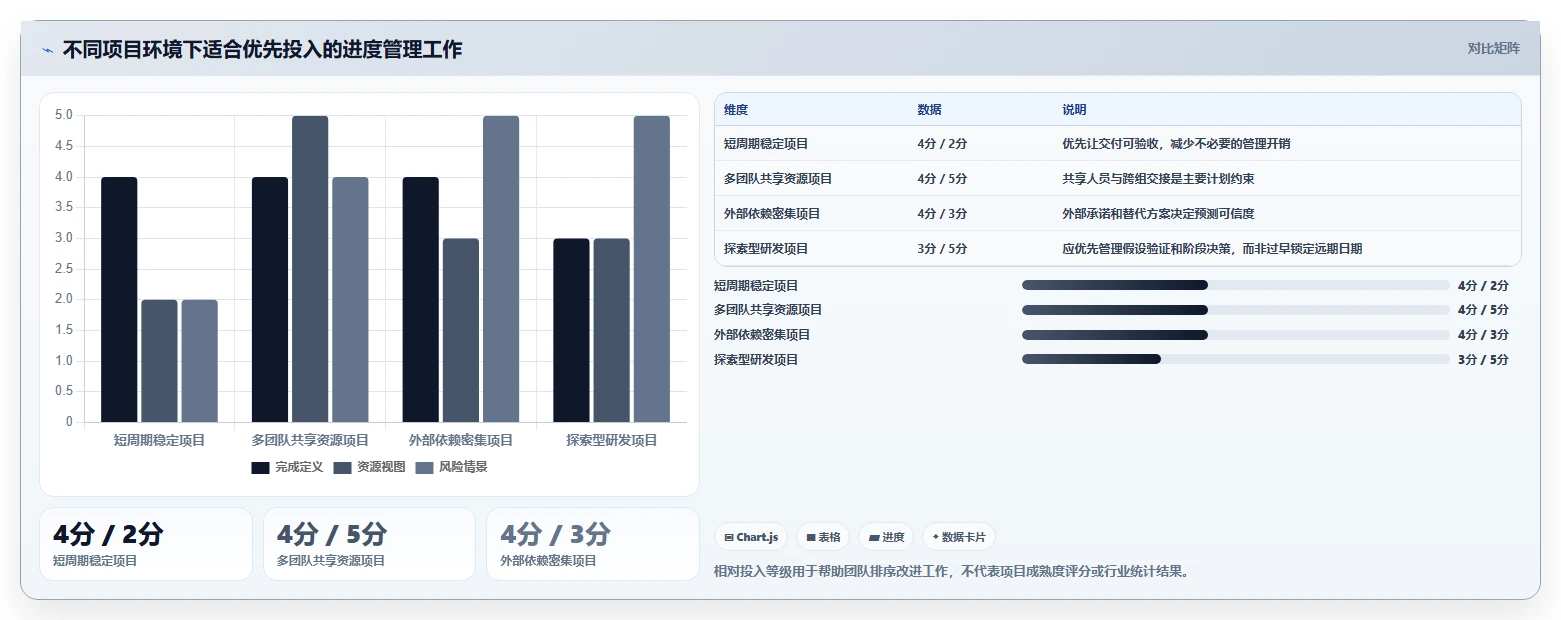Viewport: 1561px width, 620px height.
Task: Toggle the 完成定义 dataset in the chart legend
Action: (287, 467)
